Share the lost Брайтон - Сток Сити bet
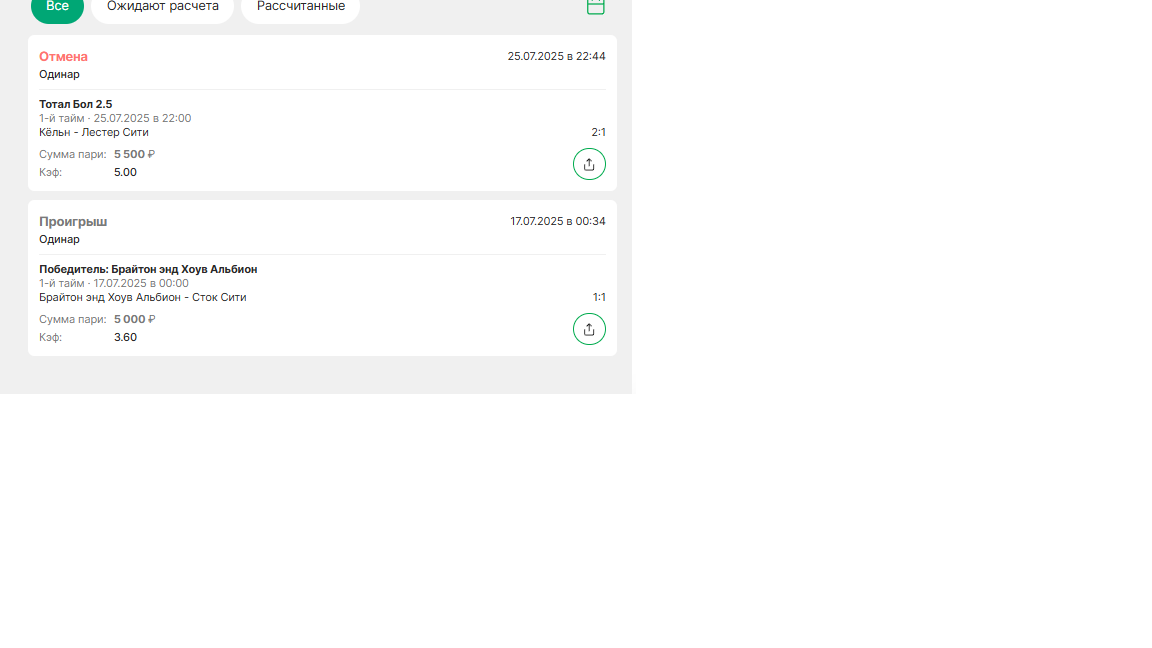1152x648 pixels. click(x=589, y=329)
